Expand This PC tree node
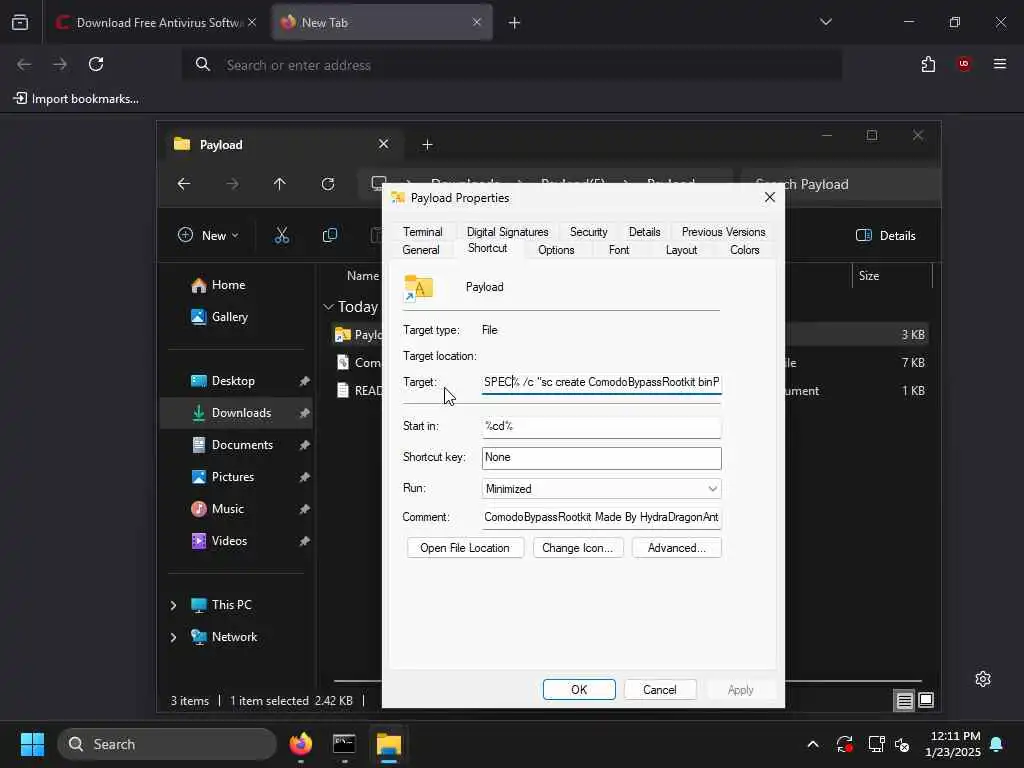 coord(173,605)
